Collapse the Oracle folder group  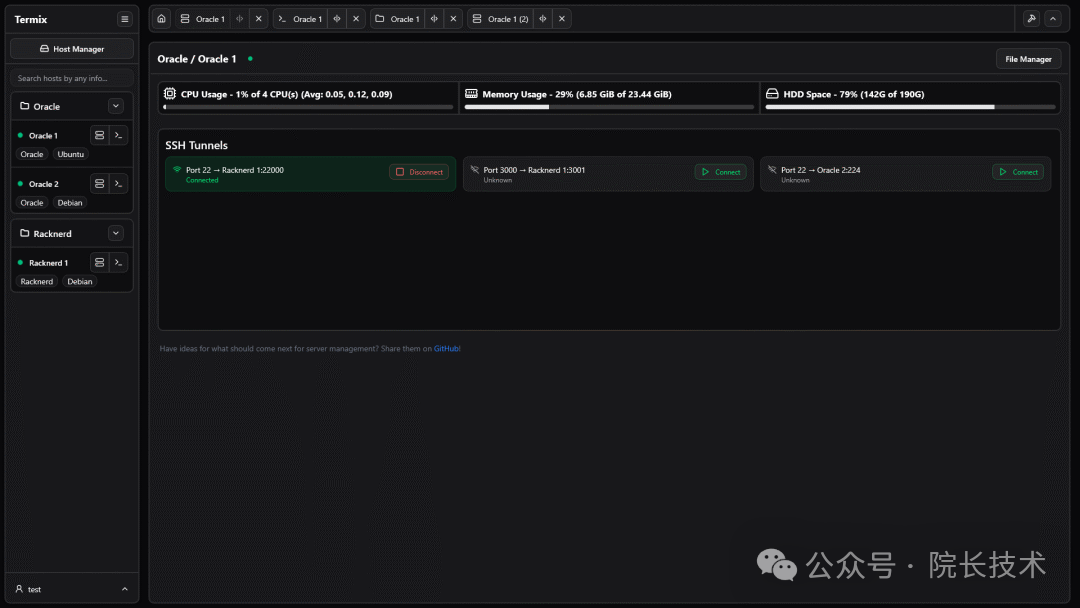pos(116,106)
